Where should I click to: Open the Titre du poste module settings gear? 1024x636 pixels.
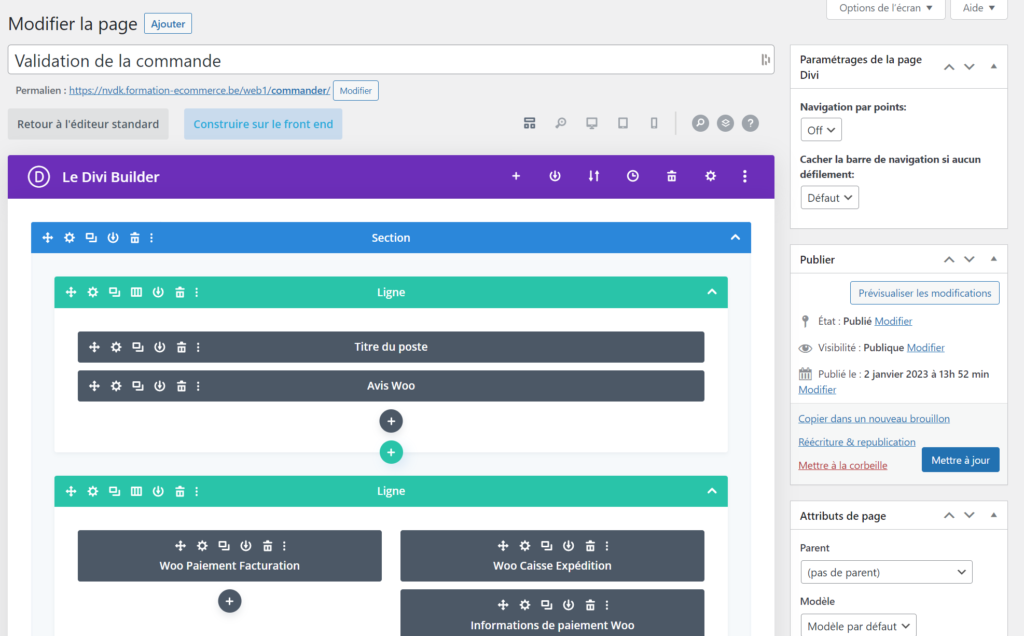coord(116,347)
